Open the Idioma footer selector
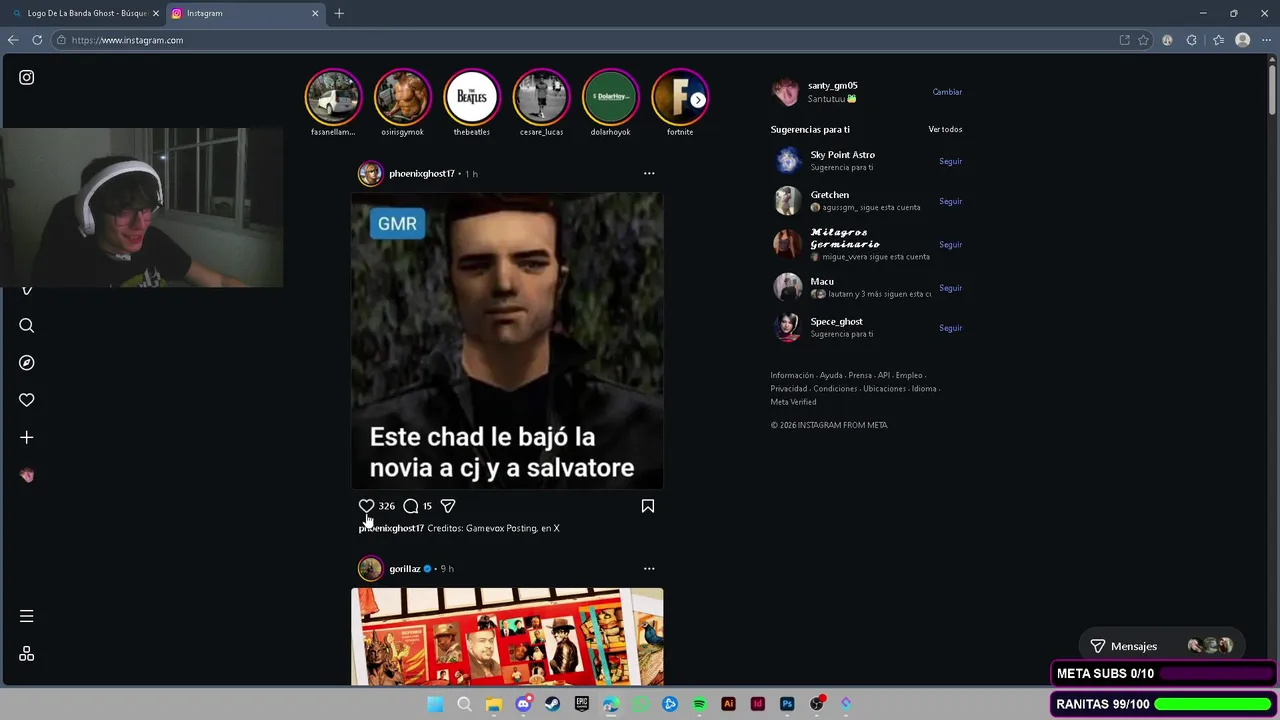This screenshot has height=720, width=1280. pos(924,389)
